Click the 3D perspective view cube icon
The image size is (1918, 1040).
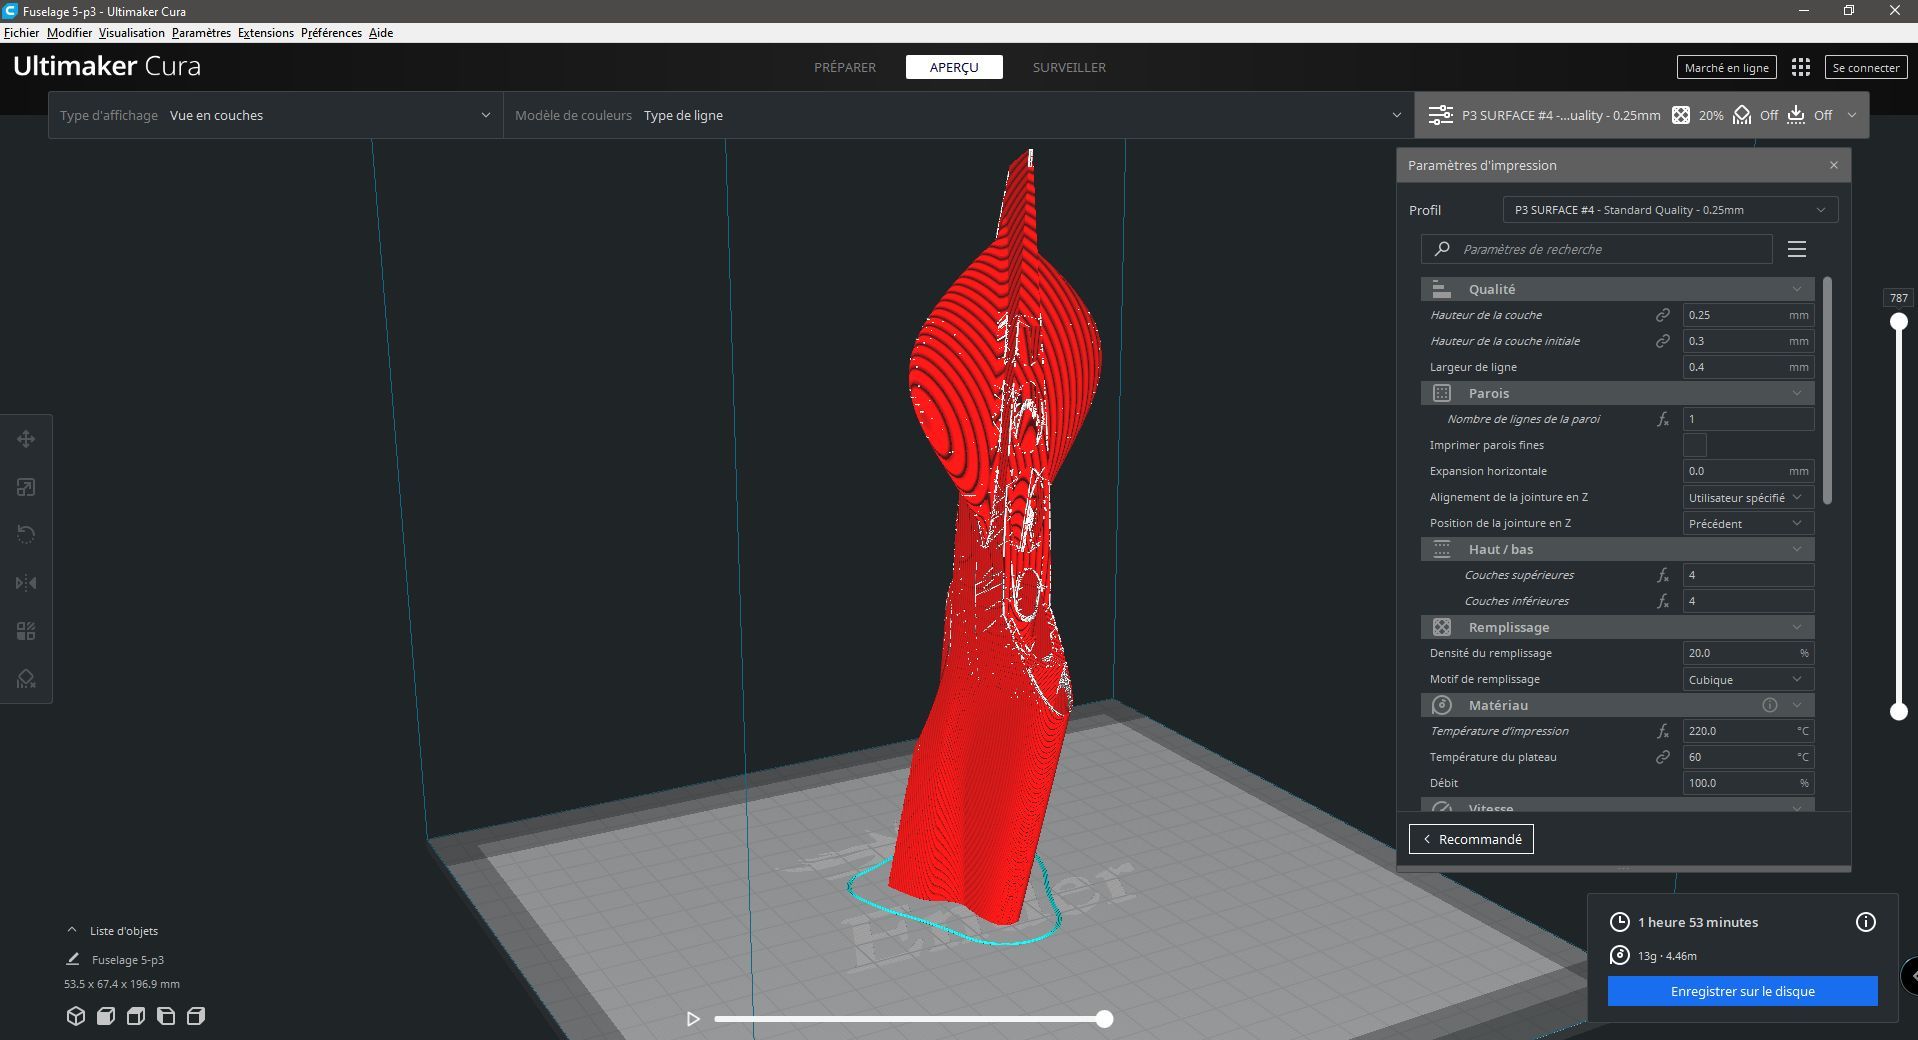pos(75,1016)
